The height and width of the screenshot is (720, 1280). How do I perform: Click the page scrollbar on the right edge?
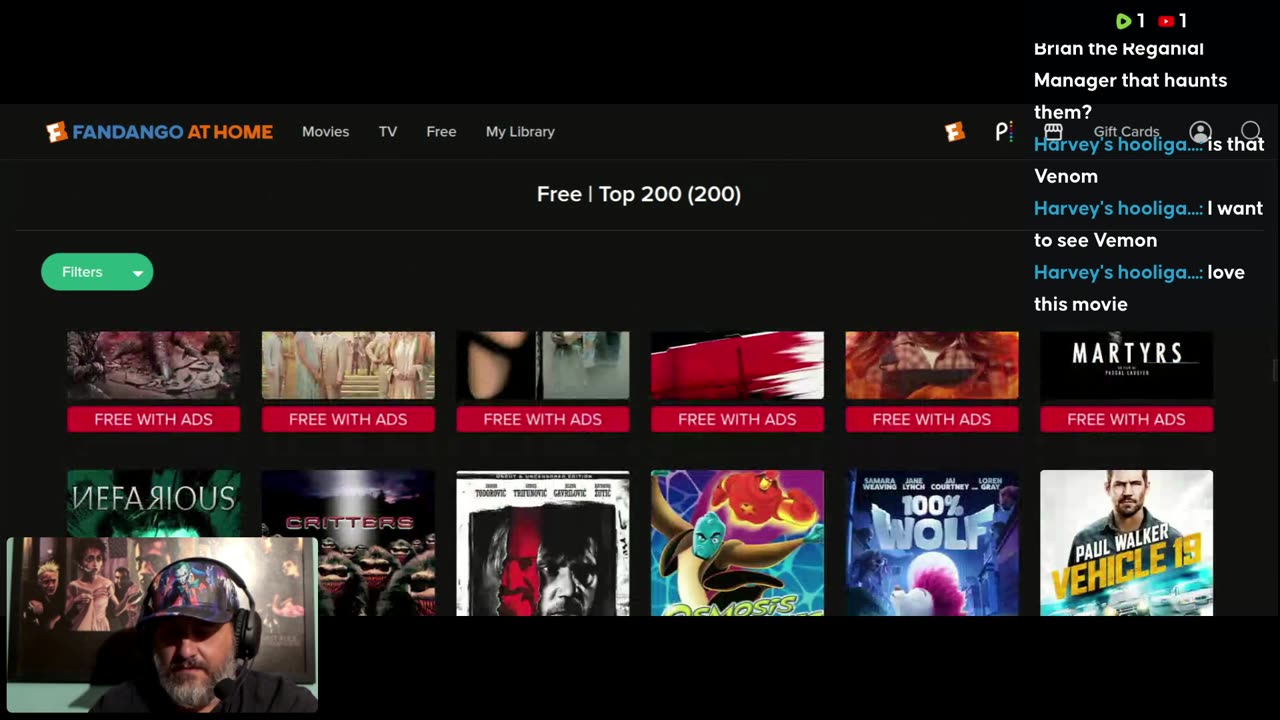pyautogui.click(x=1275, y=370)
